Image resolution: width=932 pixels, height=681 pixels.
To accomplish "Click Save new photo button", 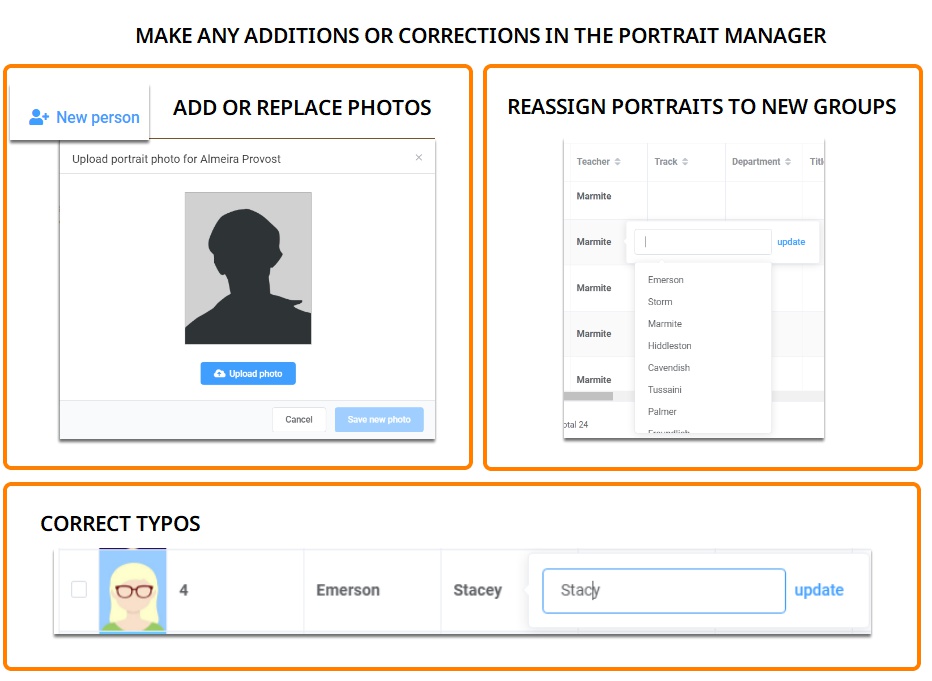I will tap(379, 420).
